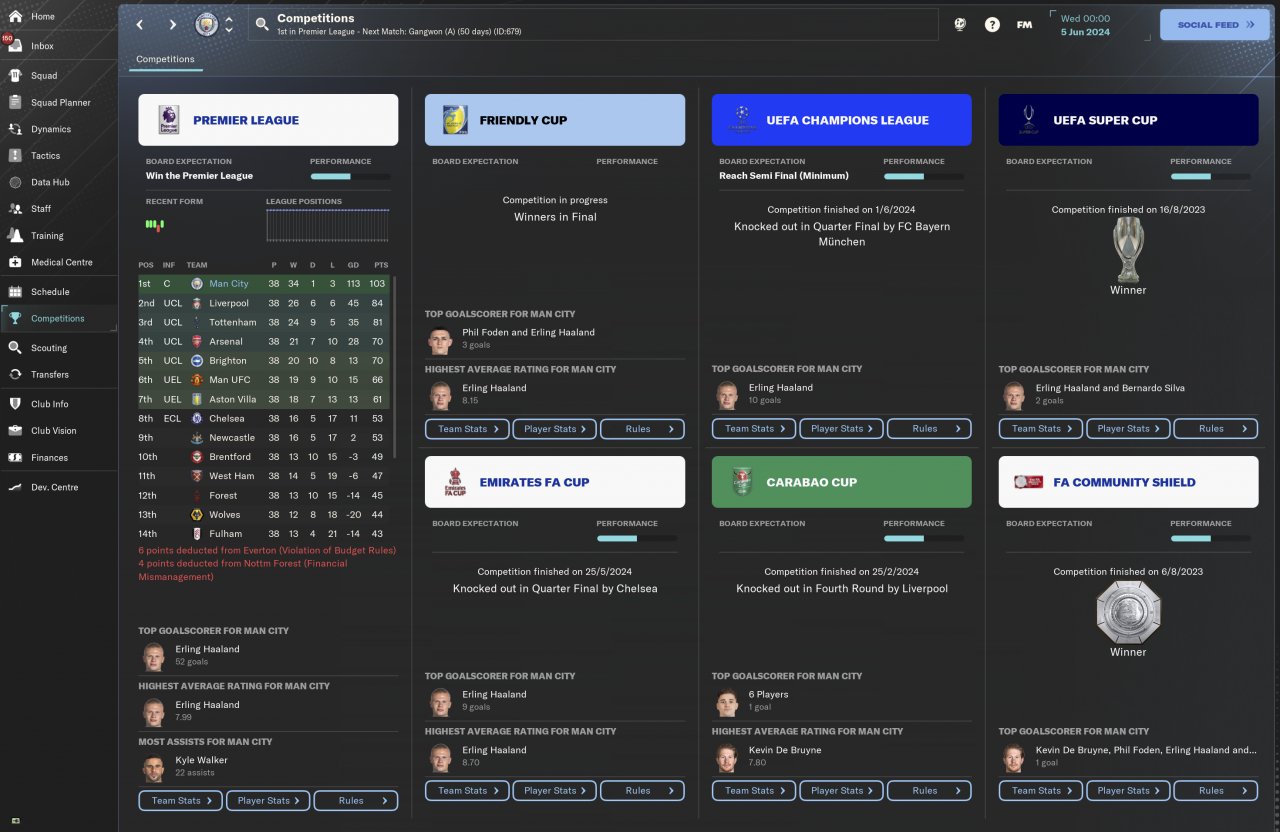Open the Medical Centre sidebar icon
The height and width of the screenshot is (832, 1280).
pos(15,262)
